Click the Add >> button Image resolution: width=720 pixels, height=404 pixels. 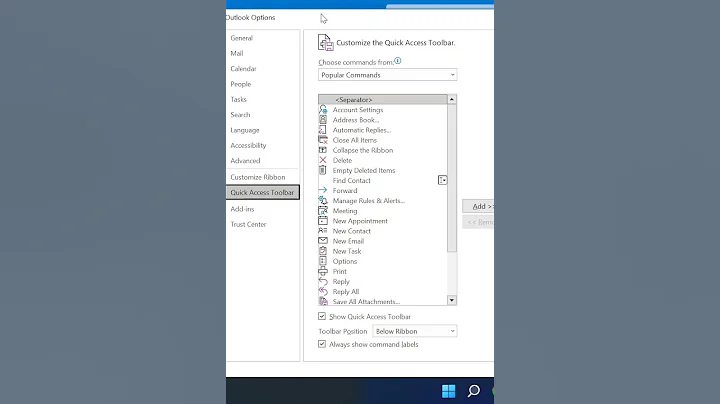[478, 206]
